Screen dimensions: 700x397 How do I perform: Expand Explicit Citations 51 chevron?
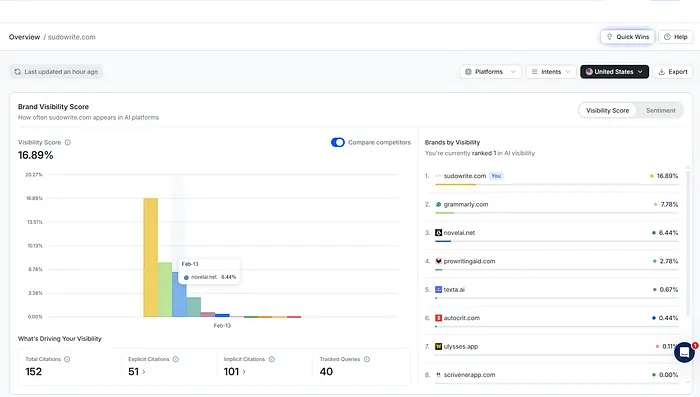[144, 372]
